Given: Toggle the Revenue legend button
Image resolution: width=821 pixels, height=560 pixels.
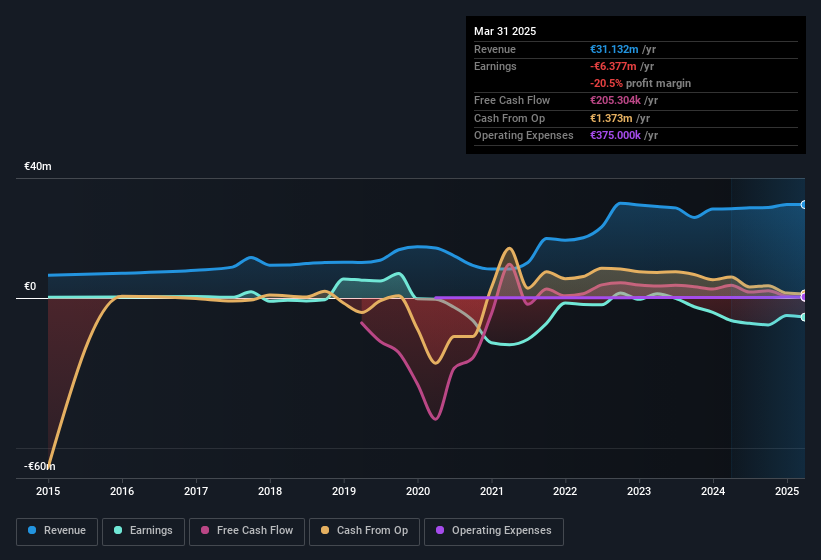Looking at the screenshot, I should (57, 531).
